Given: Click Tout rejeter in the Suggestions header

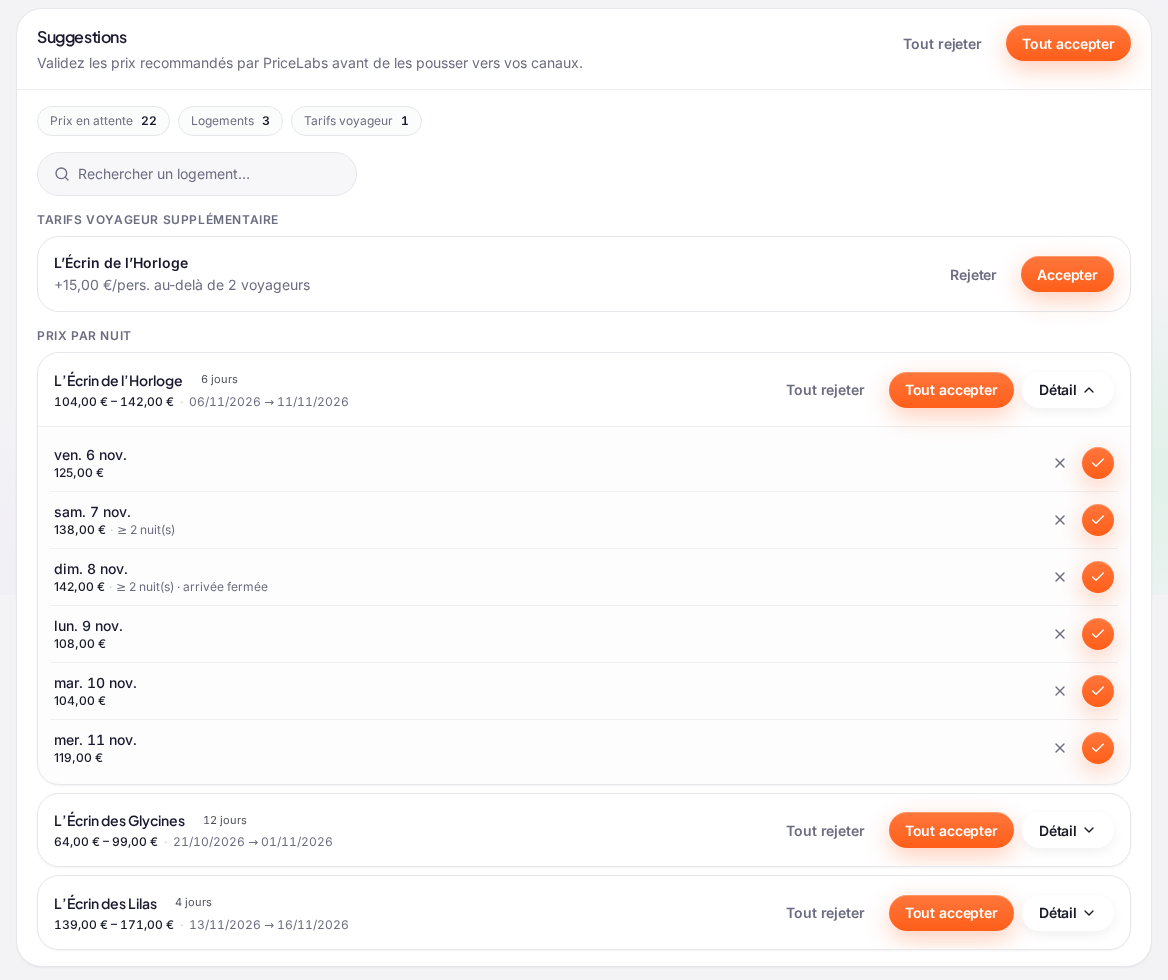Looking at the screenshot, I should tap(942, 44).
